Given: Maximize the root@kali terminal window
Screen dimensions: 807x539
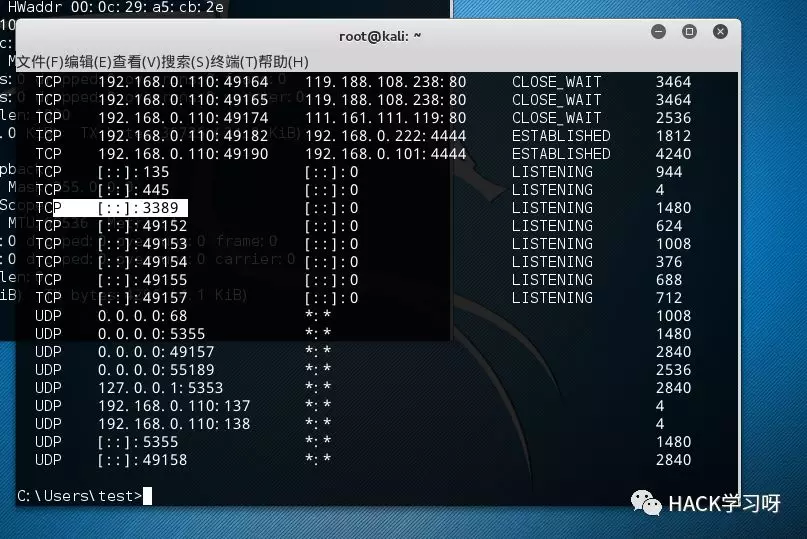Looking at the screenshot, I should (x=689, y=32).
